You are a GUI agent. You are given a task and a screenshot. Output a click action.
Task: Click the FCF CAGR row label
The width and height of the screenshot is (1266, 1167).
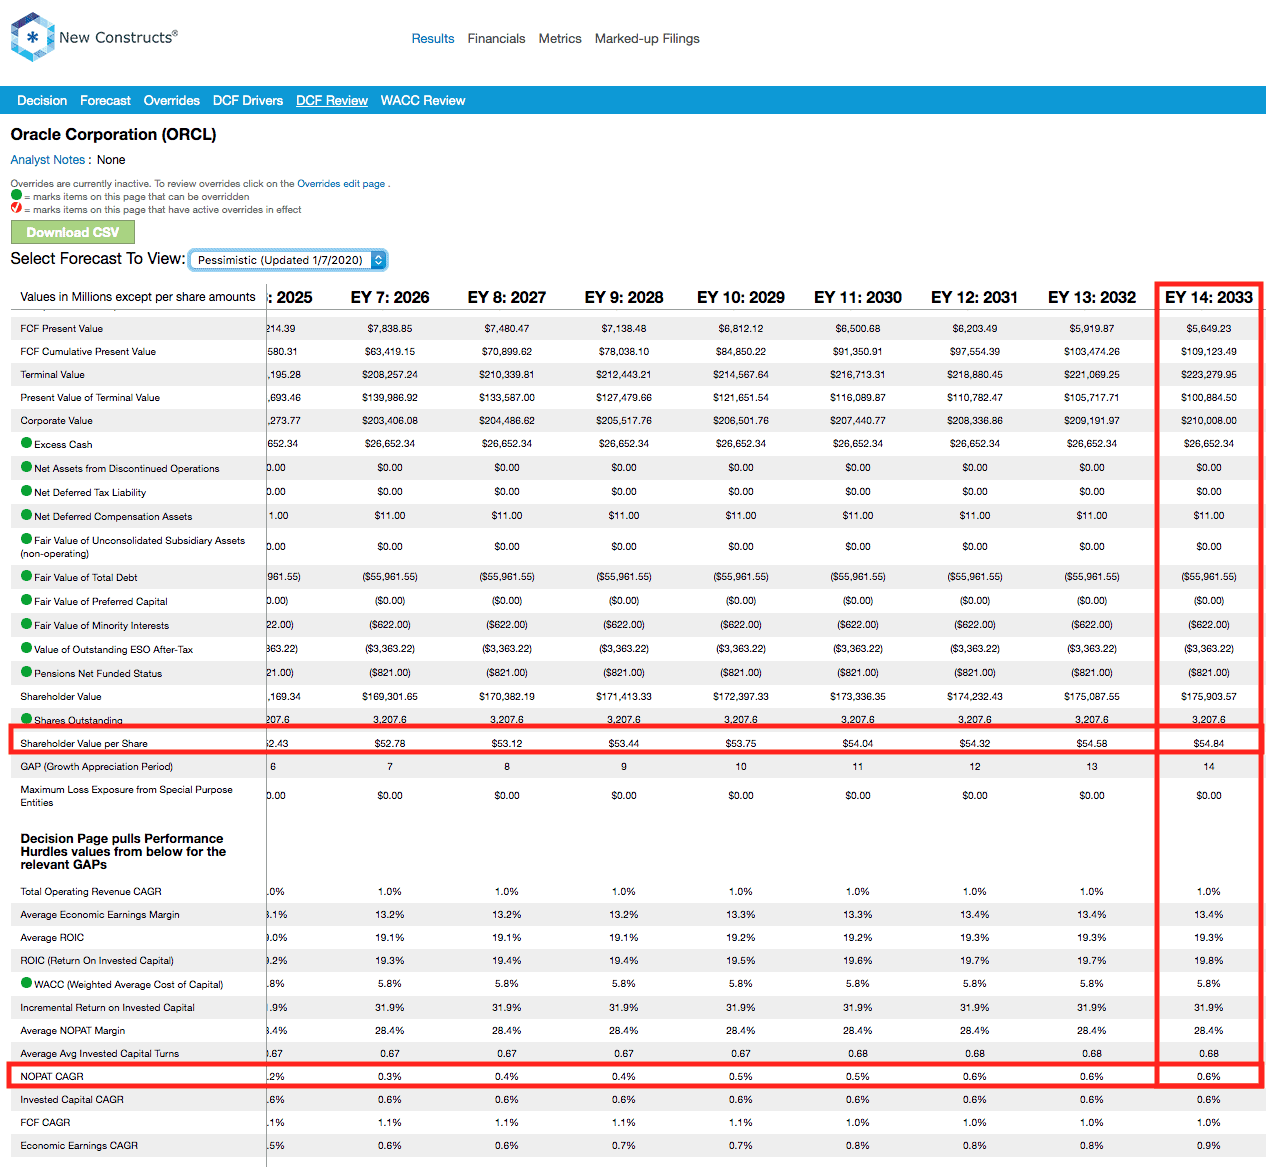tap(45, 1122)
